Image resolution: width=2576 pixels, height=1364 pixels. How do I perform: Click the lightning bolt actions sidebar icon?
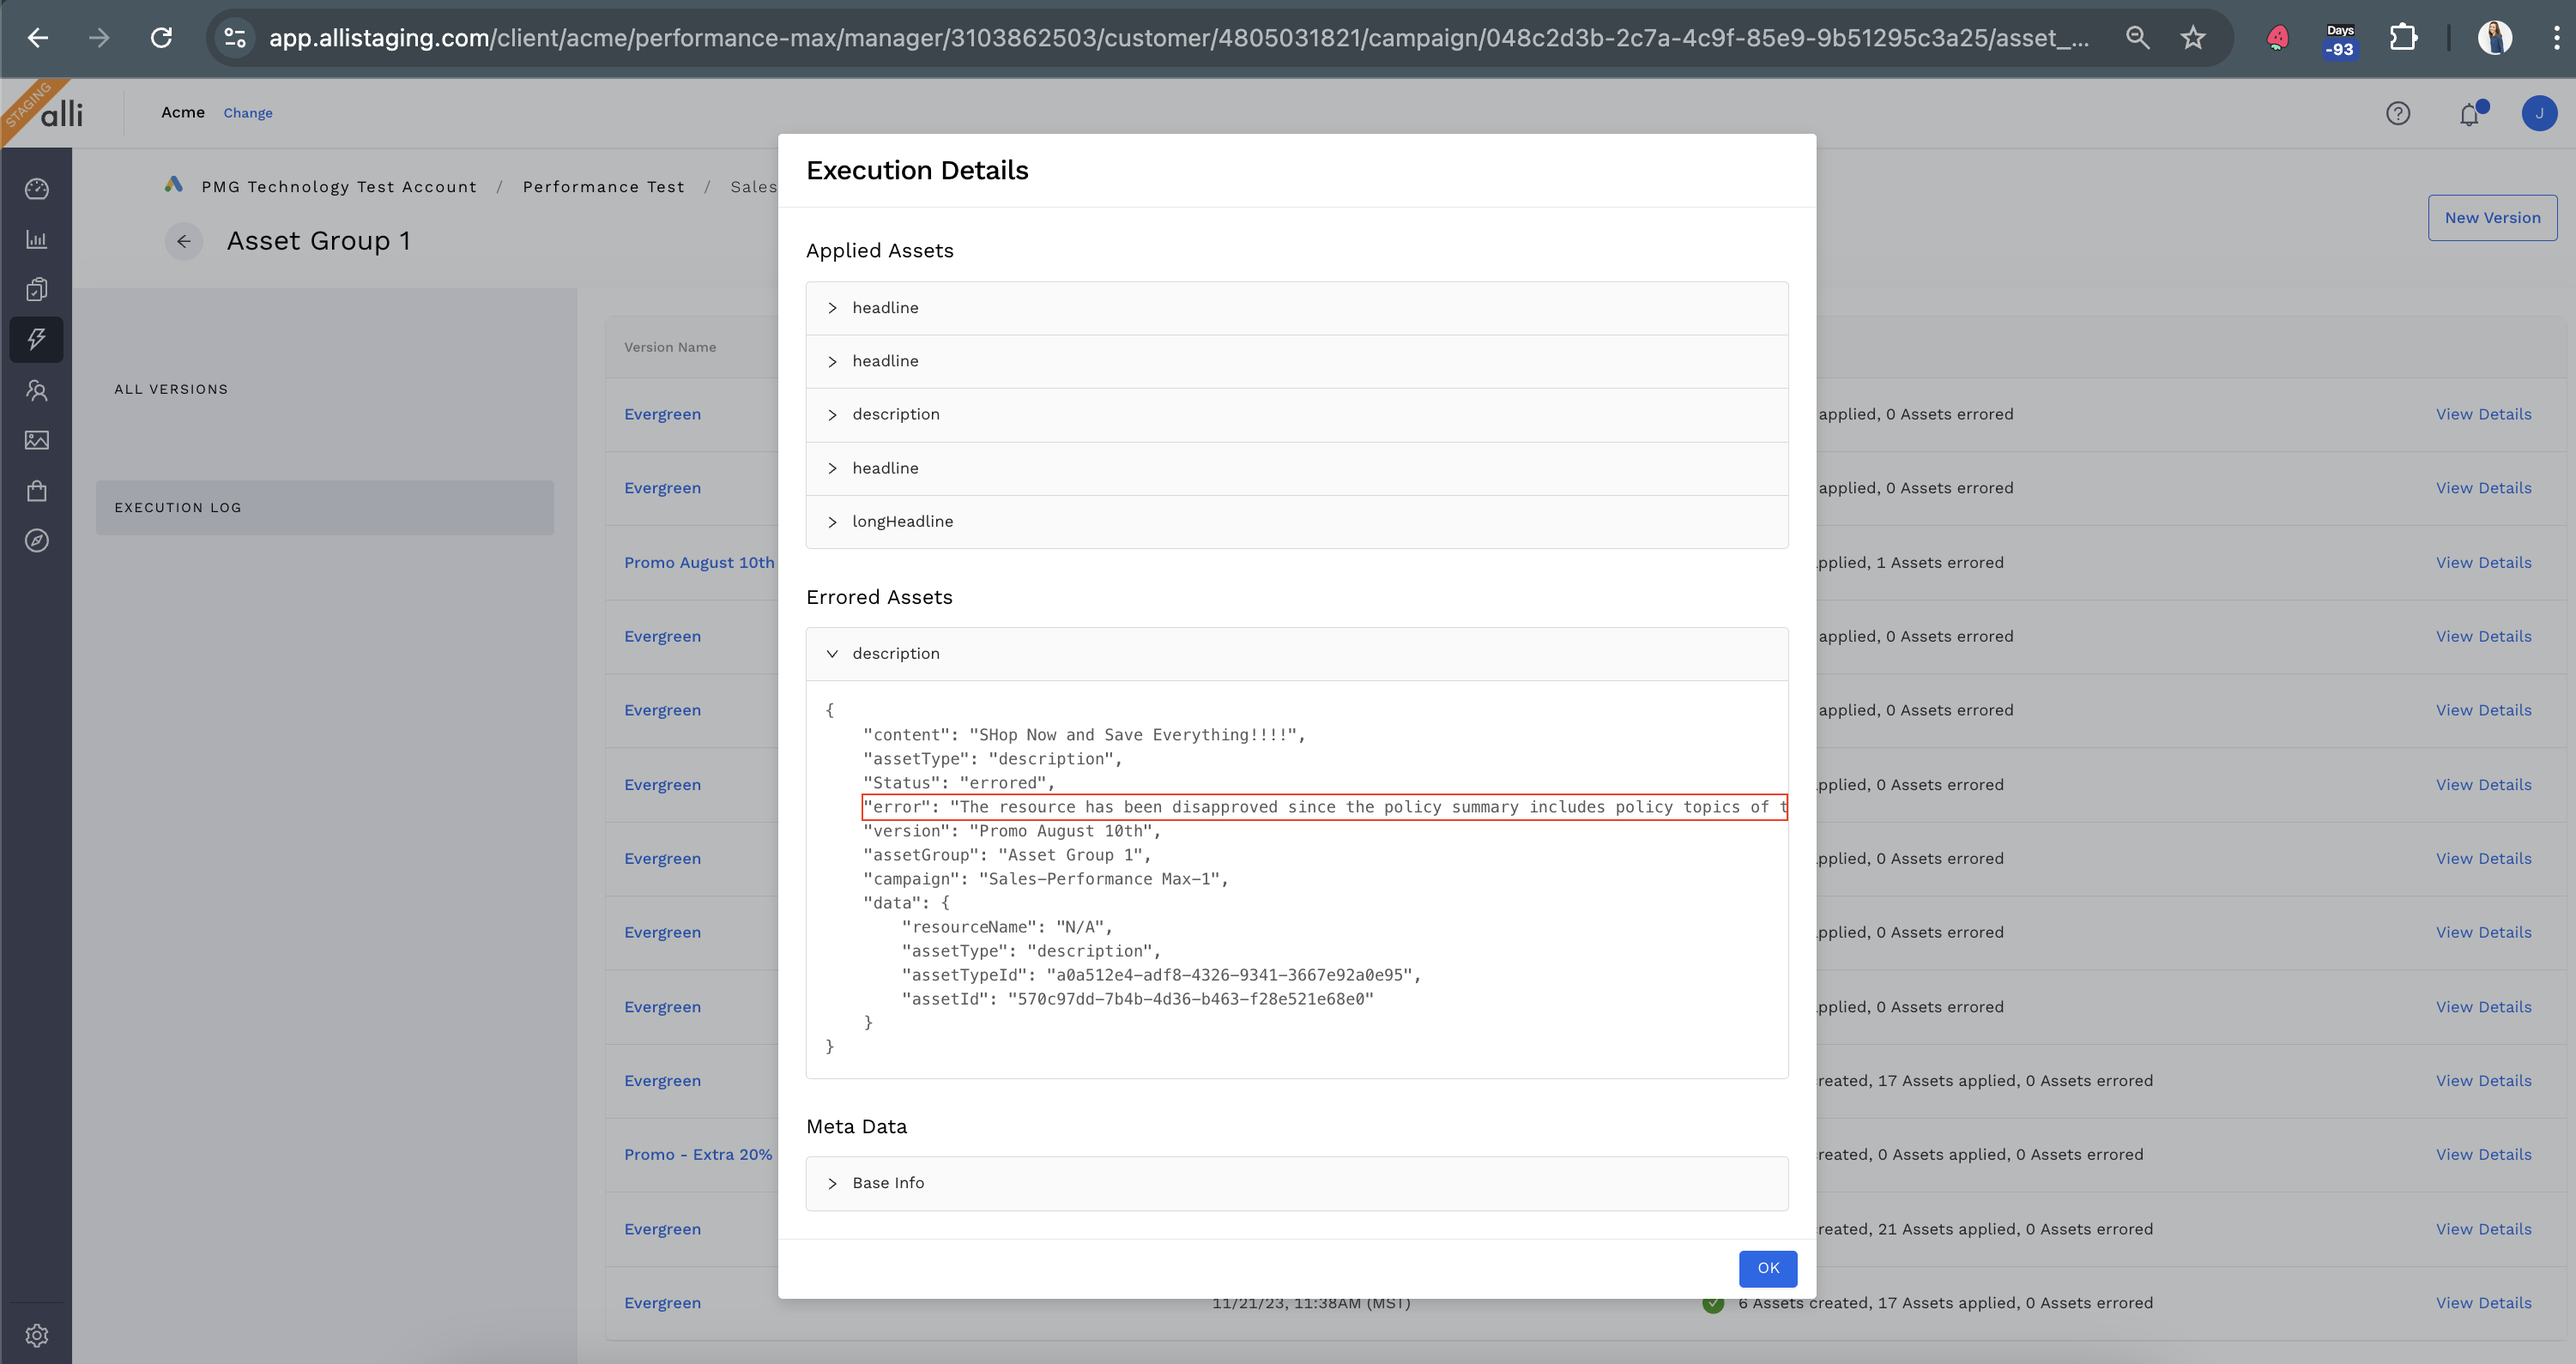click(37, 340)
